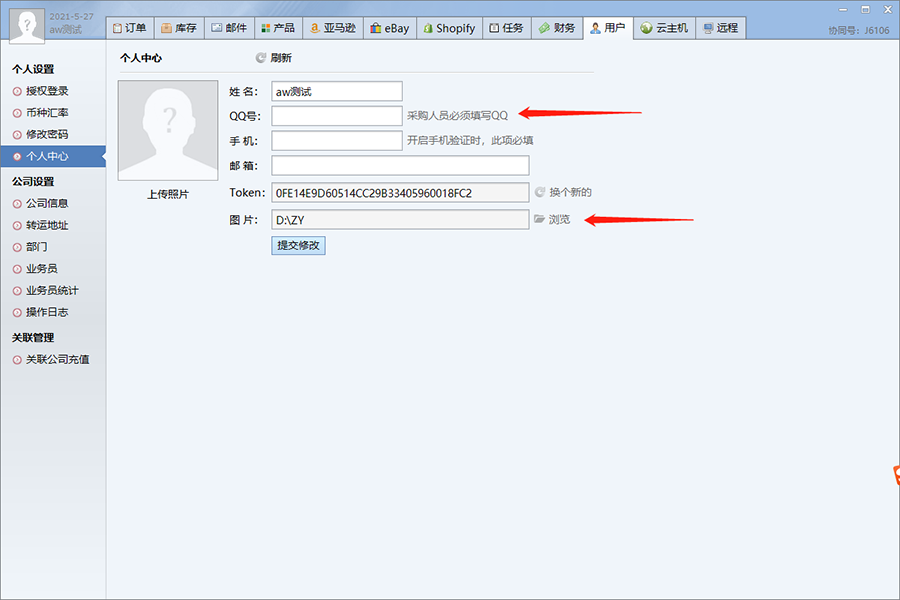
Task: Click the 邮箱 email input field
Action: click(400, 165)
